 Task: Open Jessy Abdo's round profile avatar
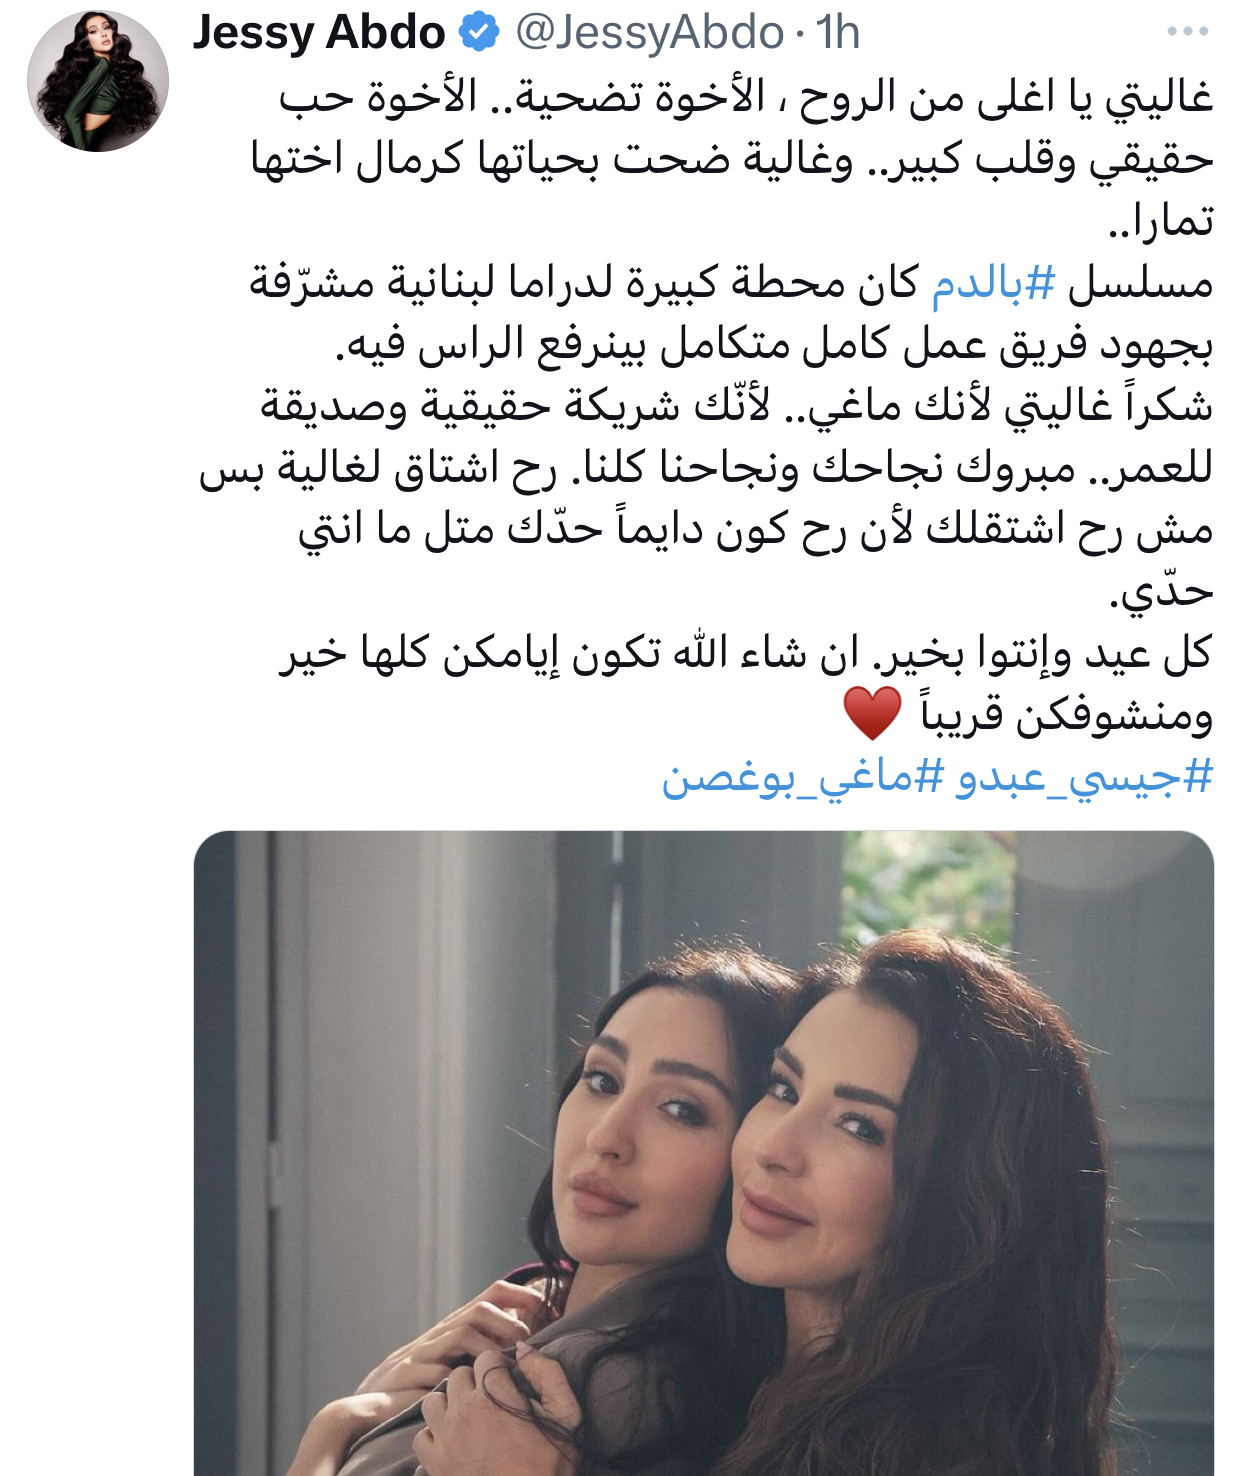98,81
